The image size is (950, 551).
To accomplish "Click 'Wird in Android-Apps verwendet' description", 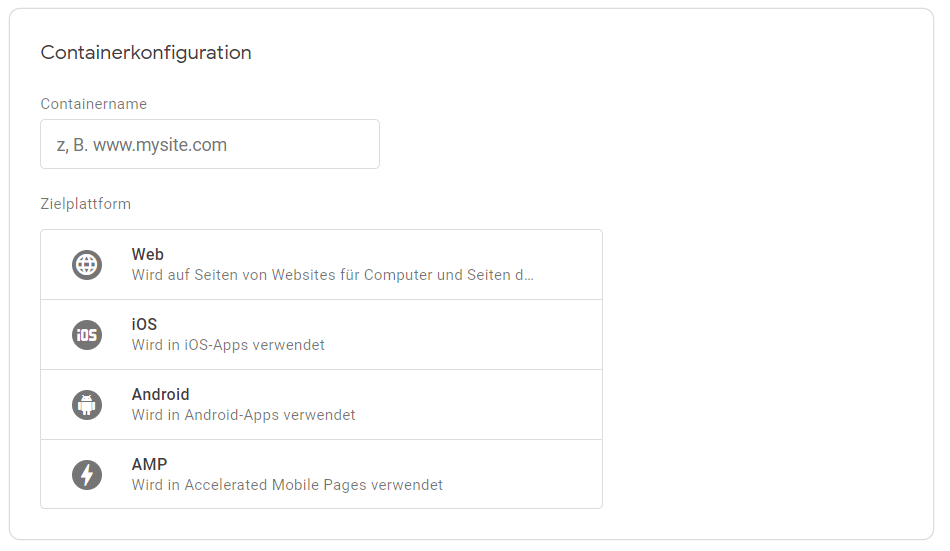I will click(x=243, y=415).
